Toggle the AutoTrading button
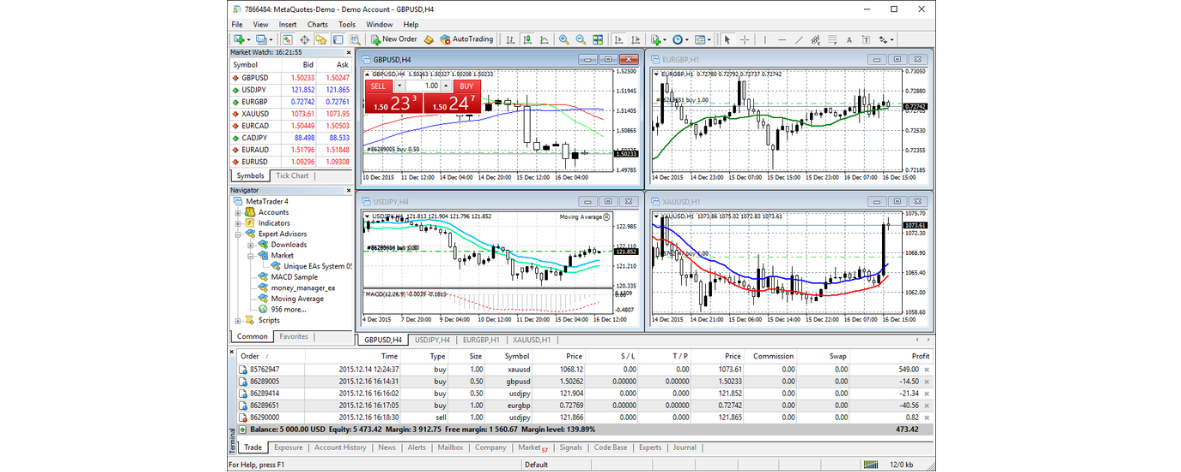The width and height of the screenshot is (1181, 472). (466, 40)
